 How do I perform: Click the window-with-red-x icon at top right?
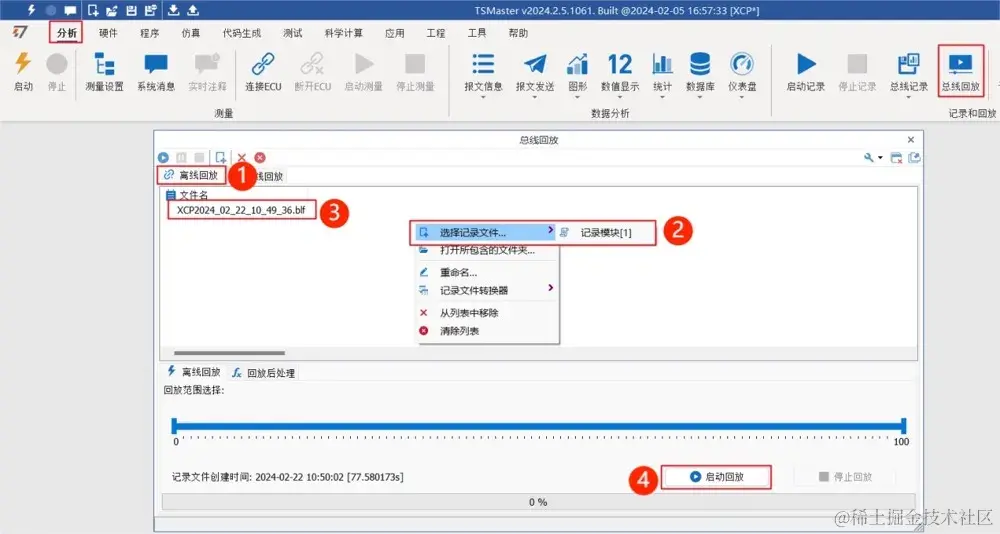[x=896, y=158]
